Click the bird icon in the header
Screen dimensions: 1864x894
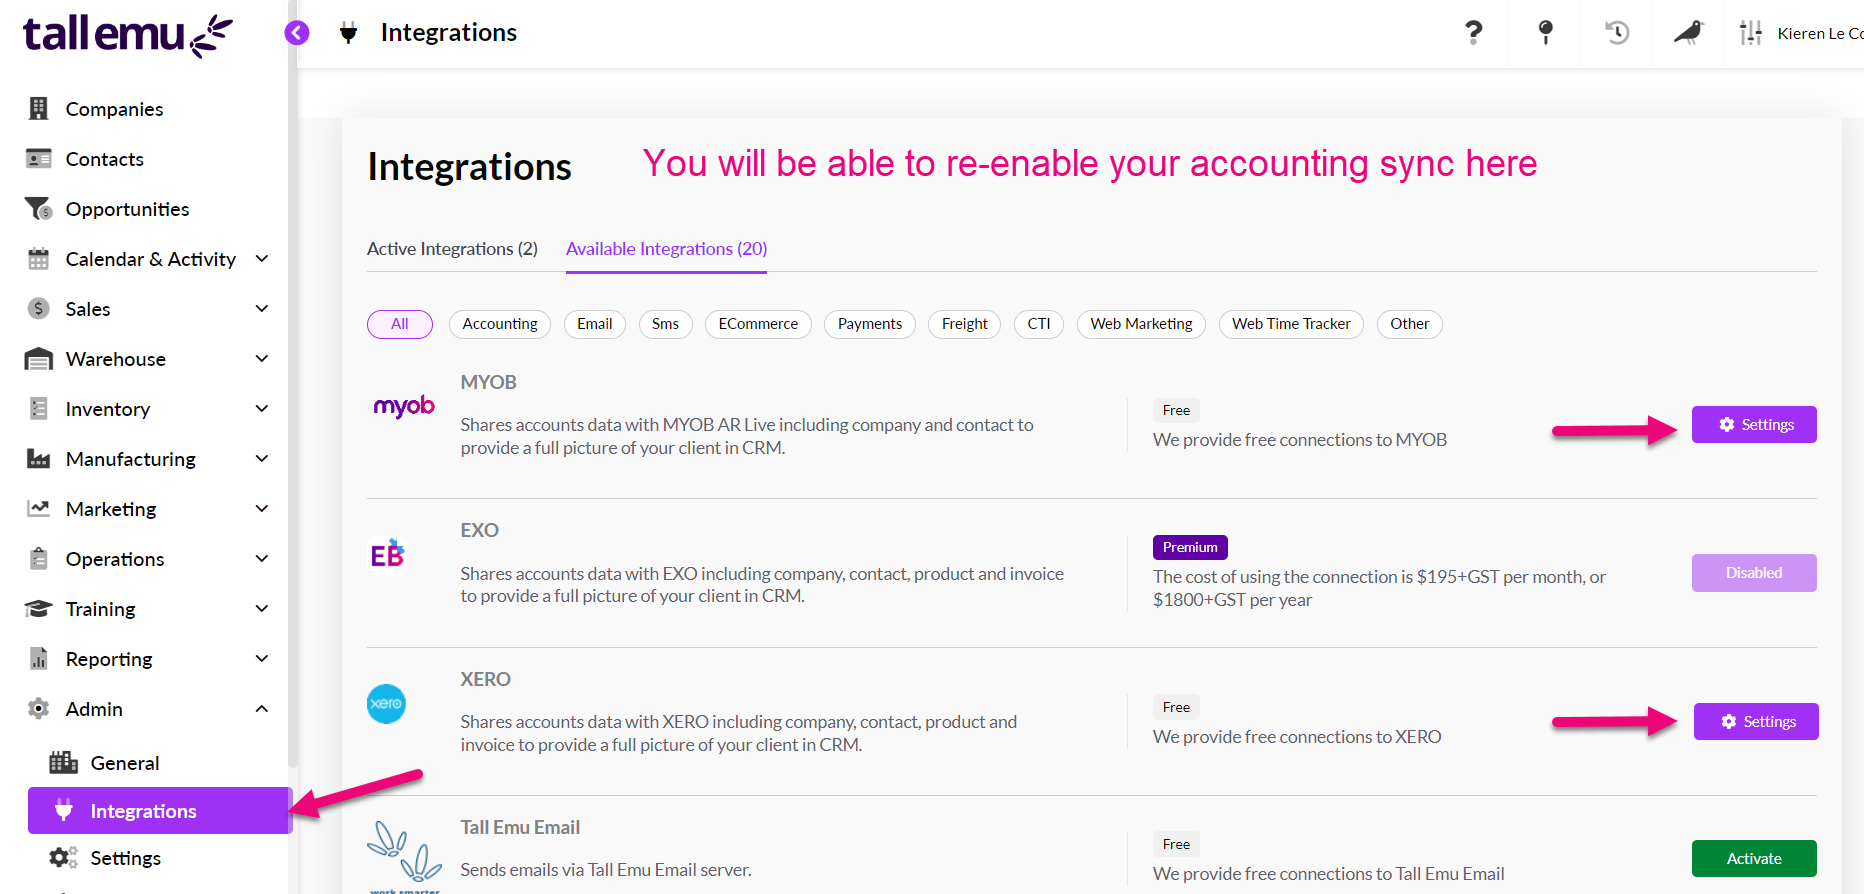[x=1689, y=33]
